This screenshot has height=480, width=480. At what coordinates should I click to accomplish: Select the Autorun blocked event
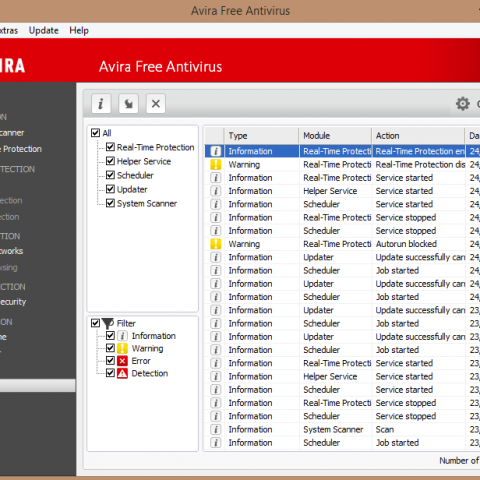tap(342, 244)
